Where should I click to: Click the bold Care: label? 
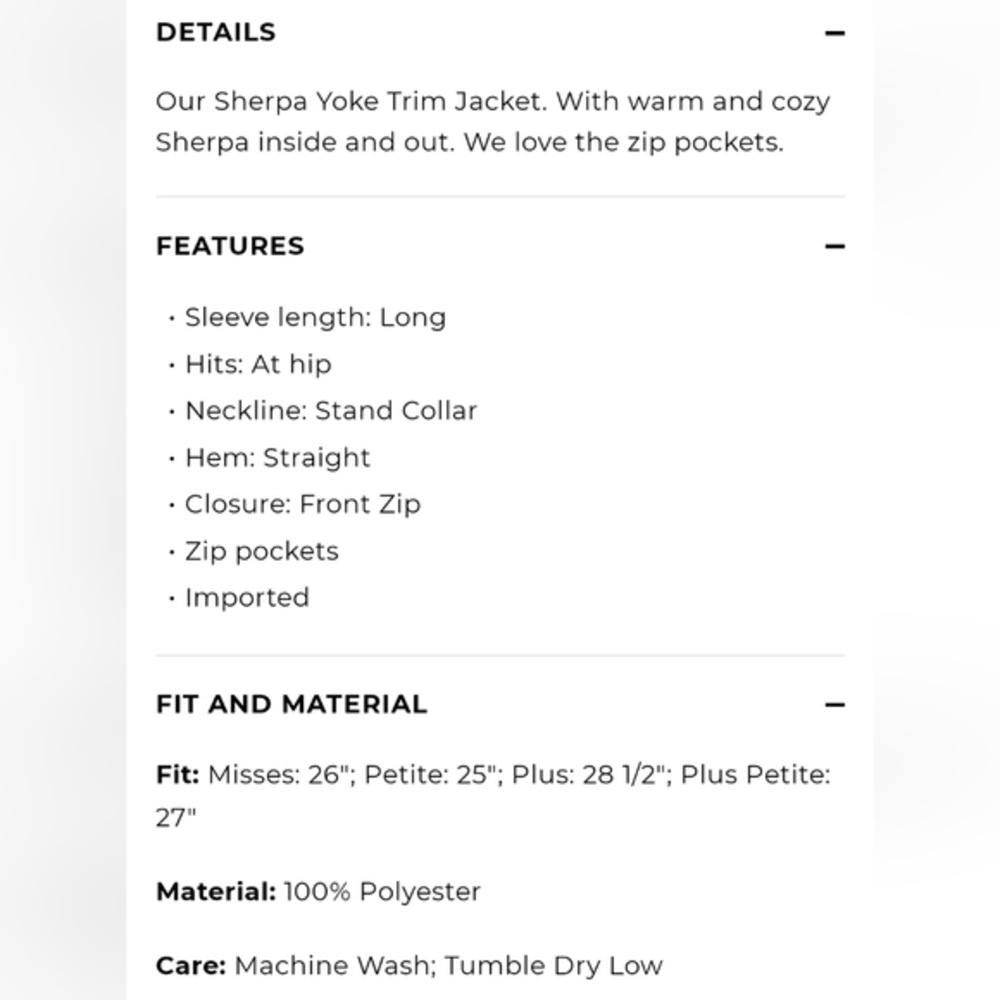coord(191,966)
